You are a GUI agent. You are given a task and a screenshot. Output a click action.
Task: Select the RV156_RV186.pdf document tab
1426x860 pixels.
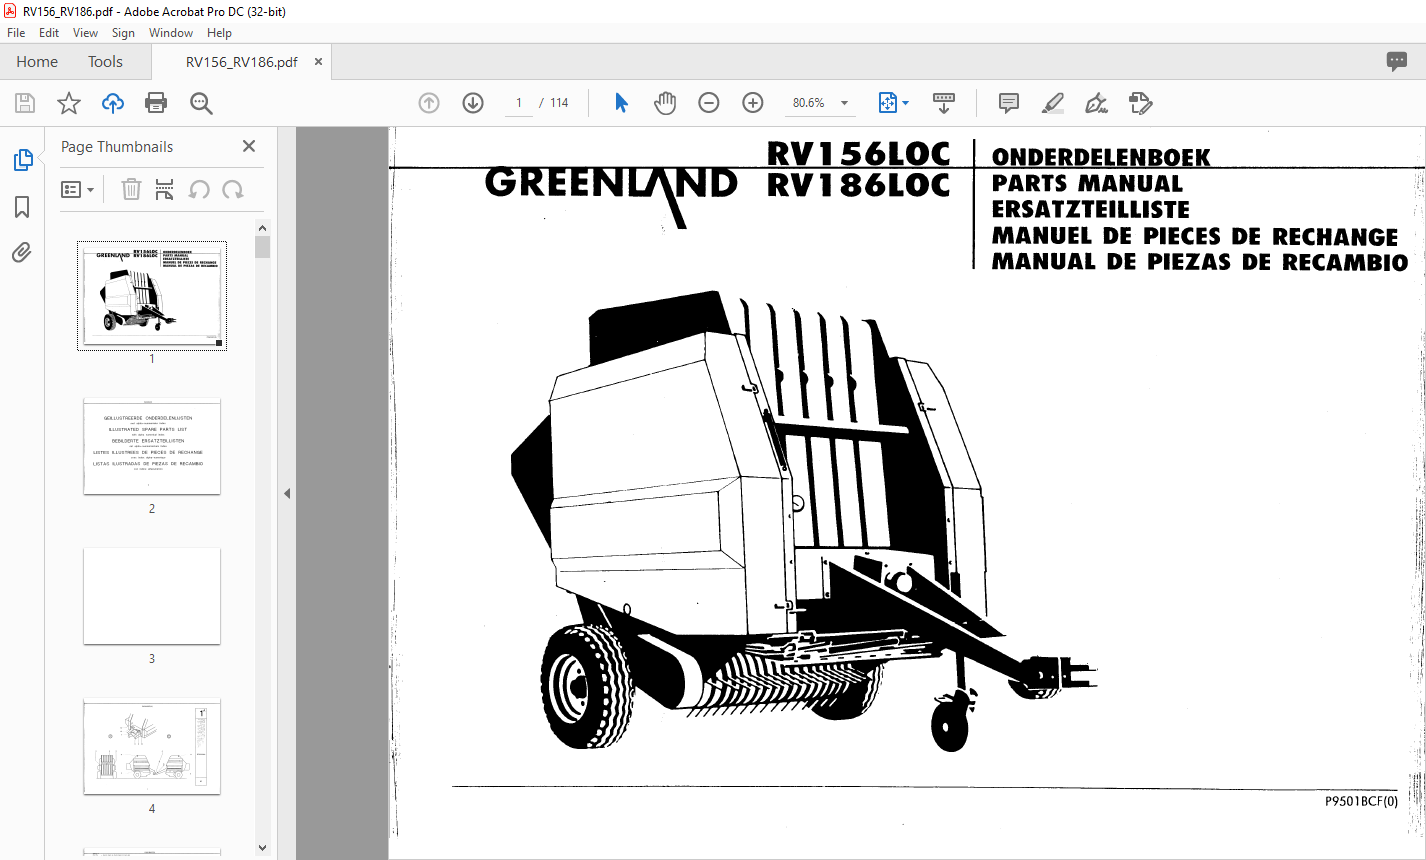(x=241, y=62)
